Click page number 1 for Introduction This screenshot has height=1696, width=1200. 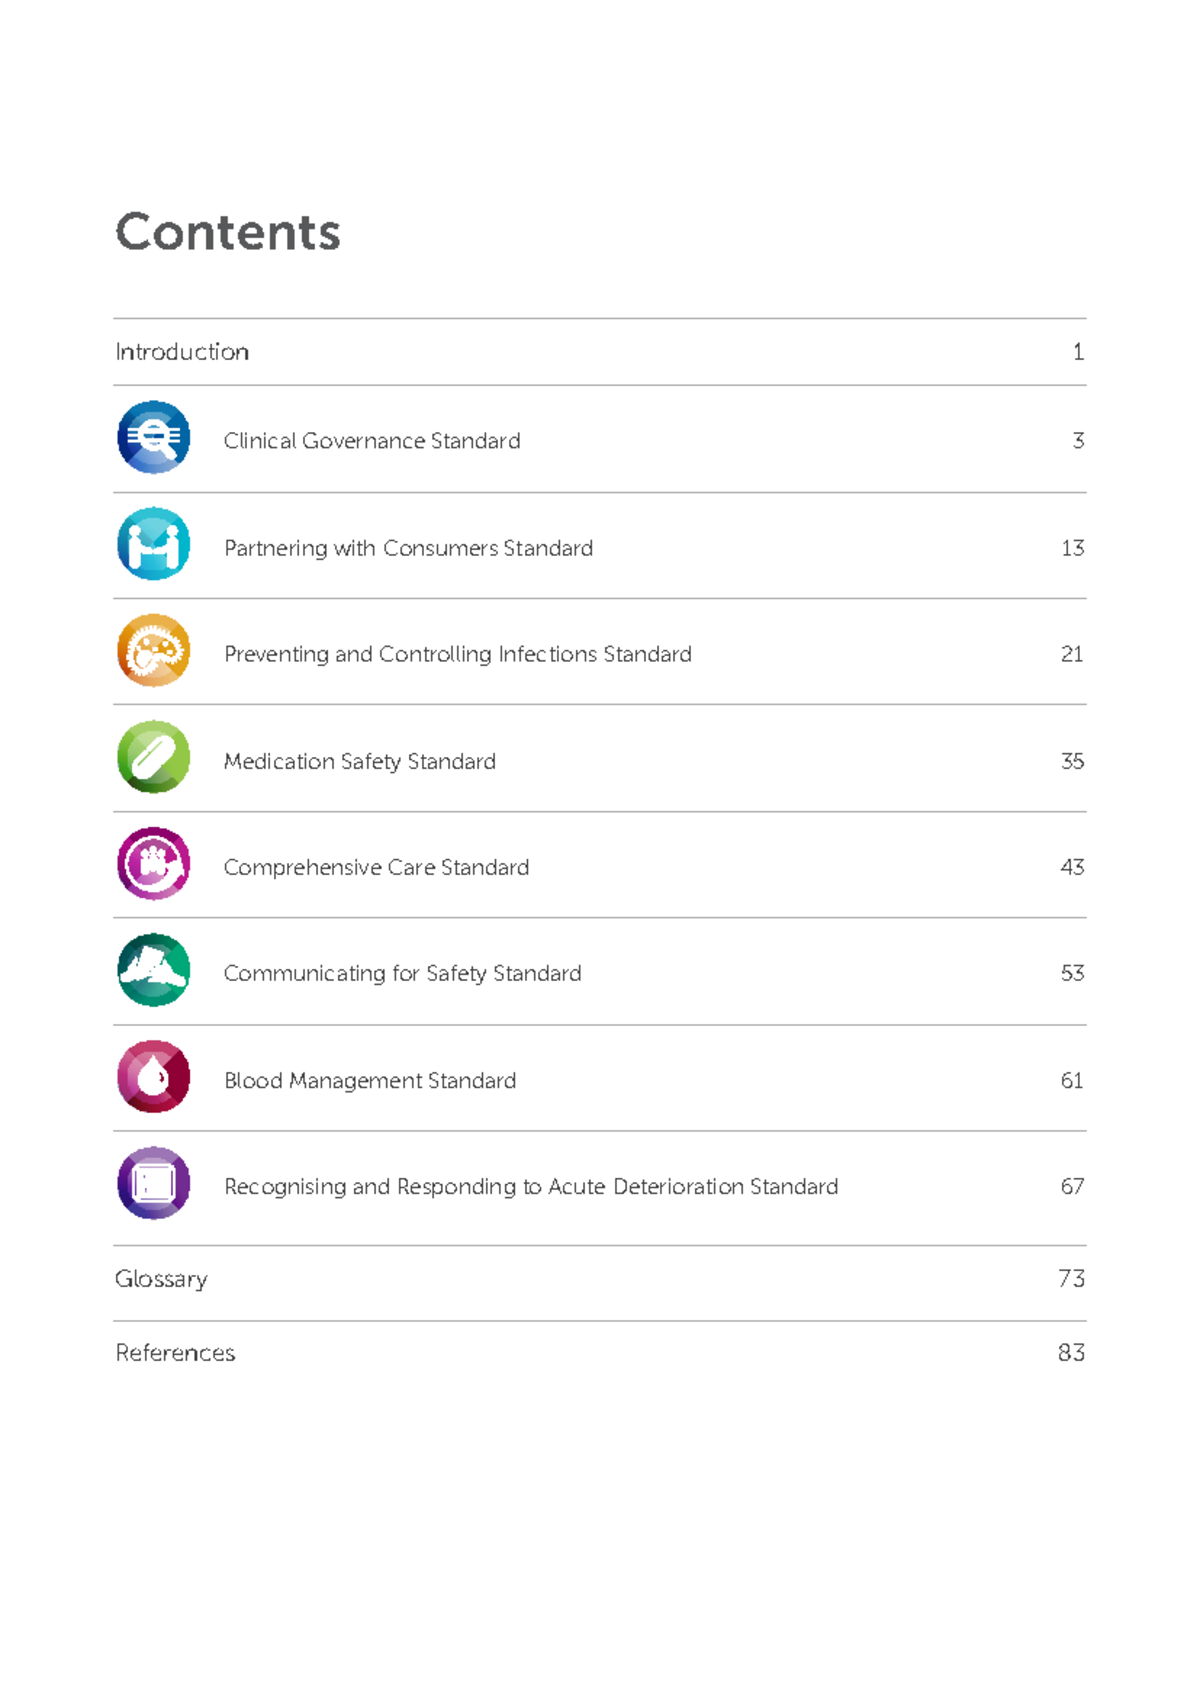tap(1078, 352)
